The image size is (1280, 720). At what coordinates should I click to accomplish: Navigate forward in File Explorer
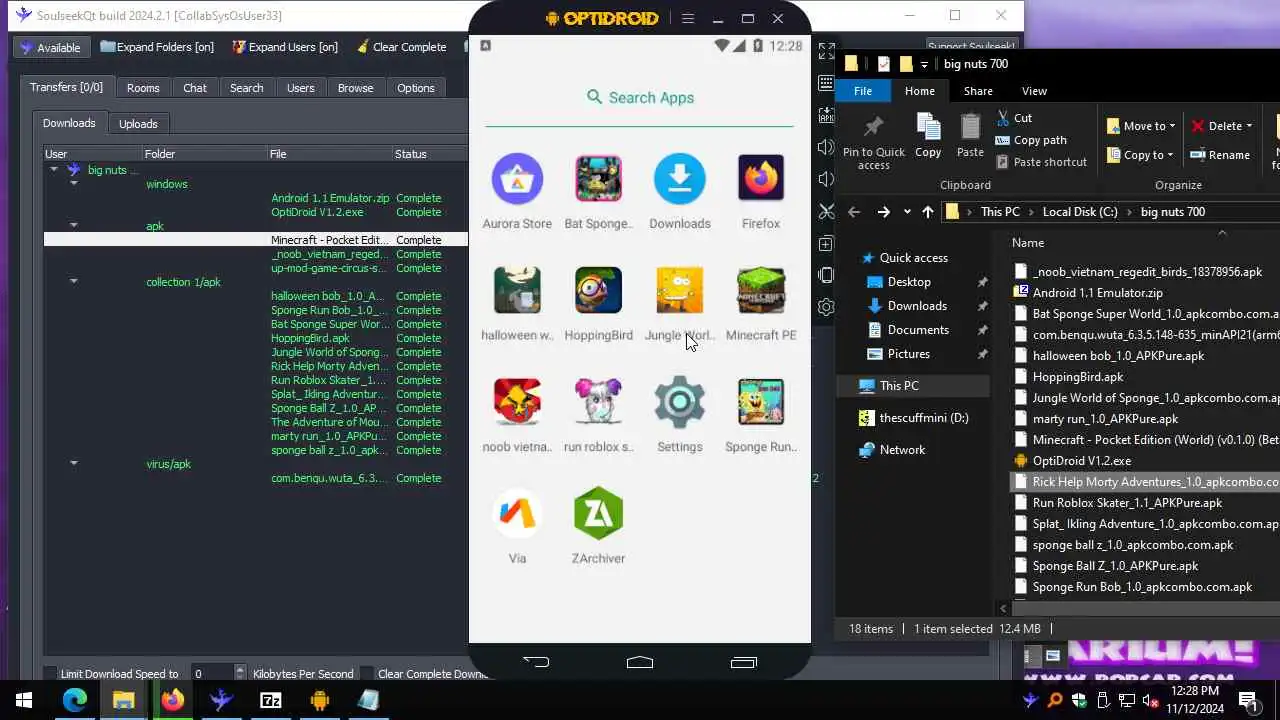(883, 212)
